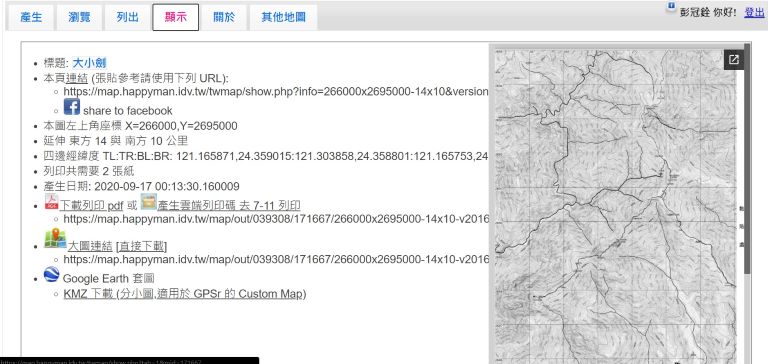This screenshot has height=364, width=768.
Task: Go to the 其他地圖 tab
Action: [283, 18]
